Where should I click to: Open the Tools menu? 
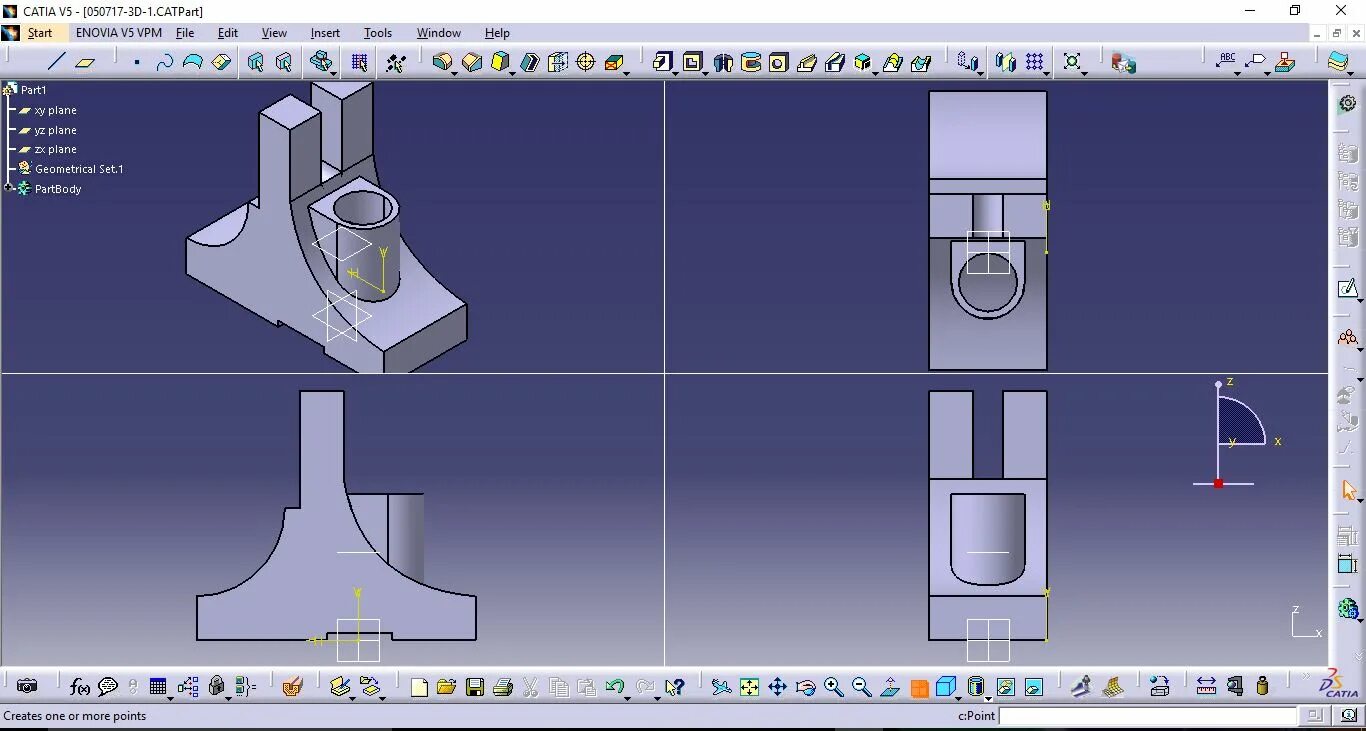(378, 33)
